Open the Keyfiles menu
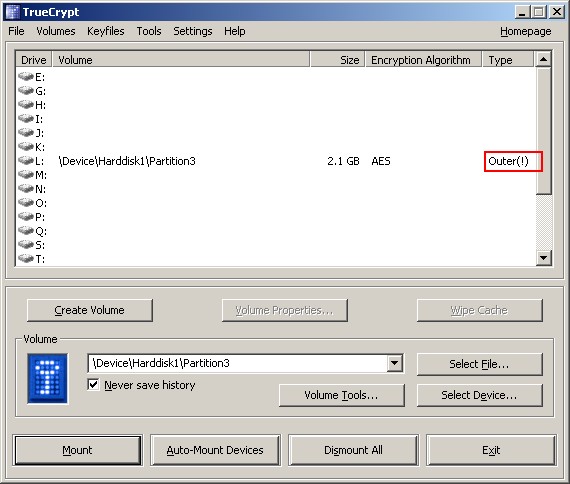This screenshot has width=570, height=484. 105,31
